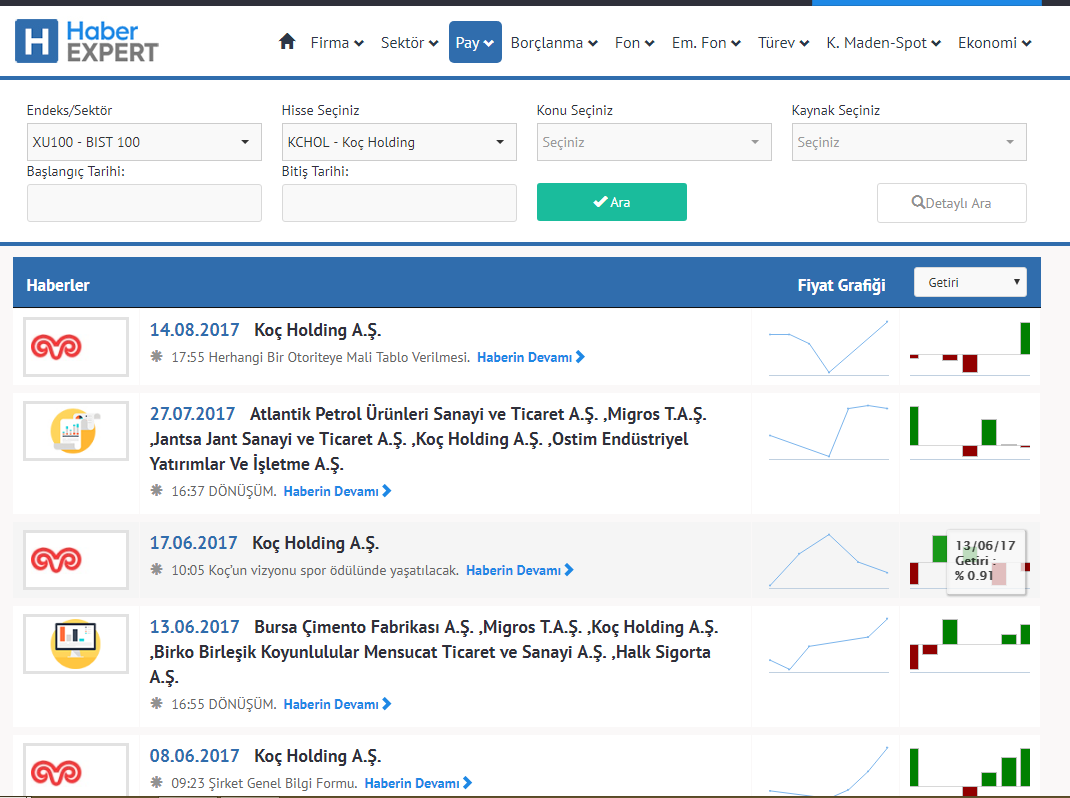1070x798 pixels.
Task: Click the asterisk icon before 17:55 news
Action: 157,356
